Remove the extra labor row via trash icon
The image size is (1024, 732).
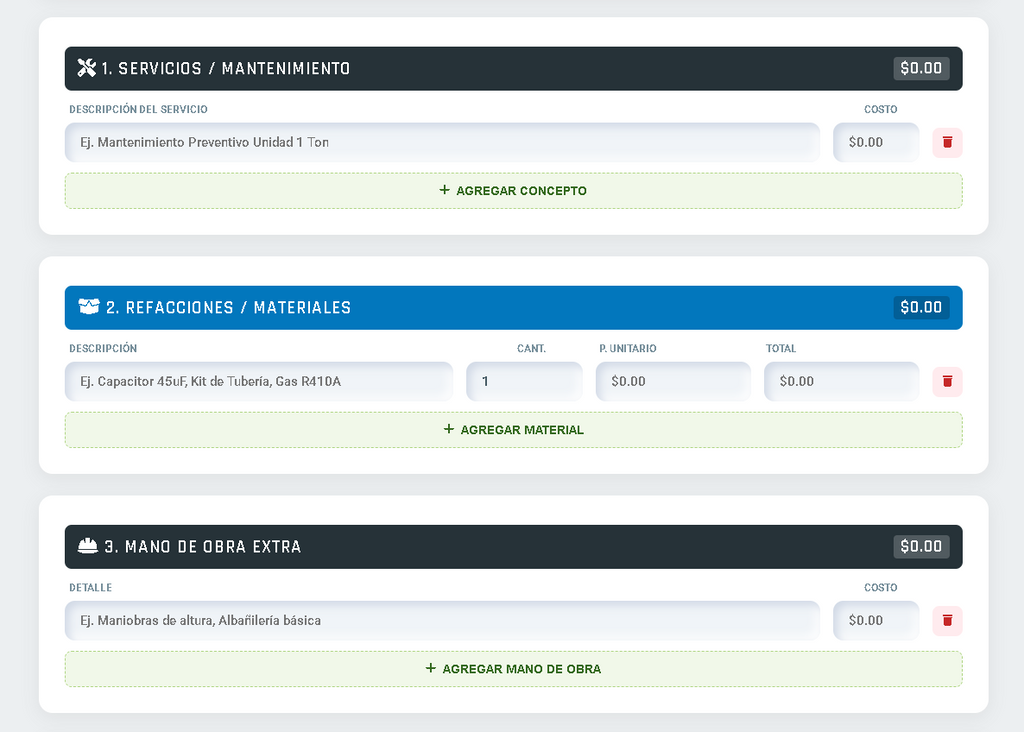[947, 621]
